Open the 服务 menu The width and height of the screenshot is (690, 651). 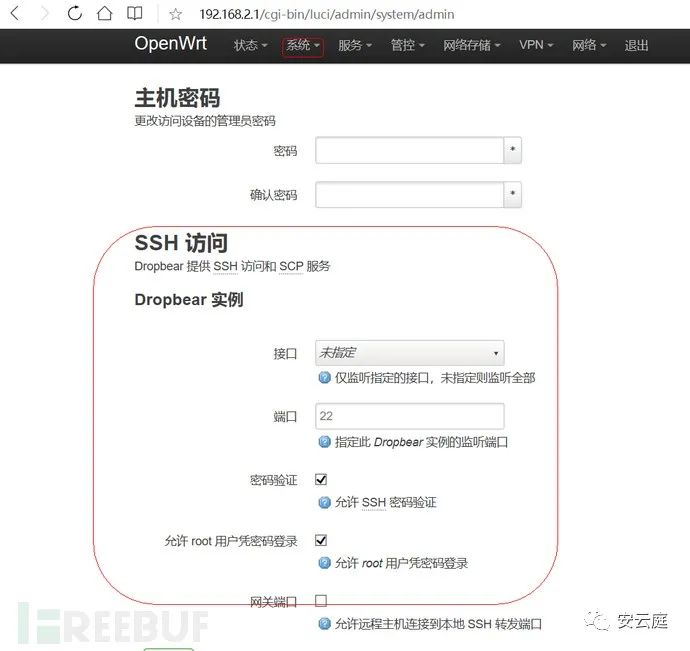(355, 45)
